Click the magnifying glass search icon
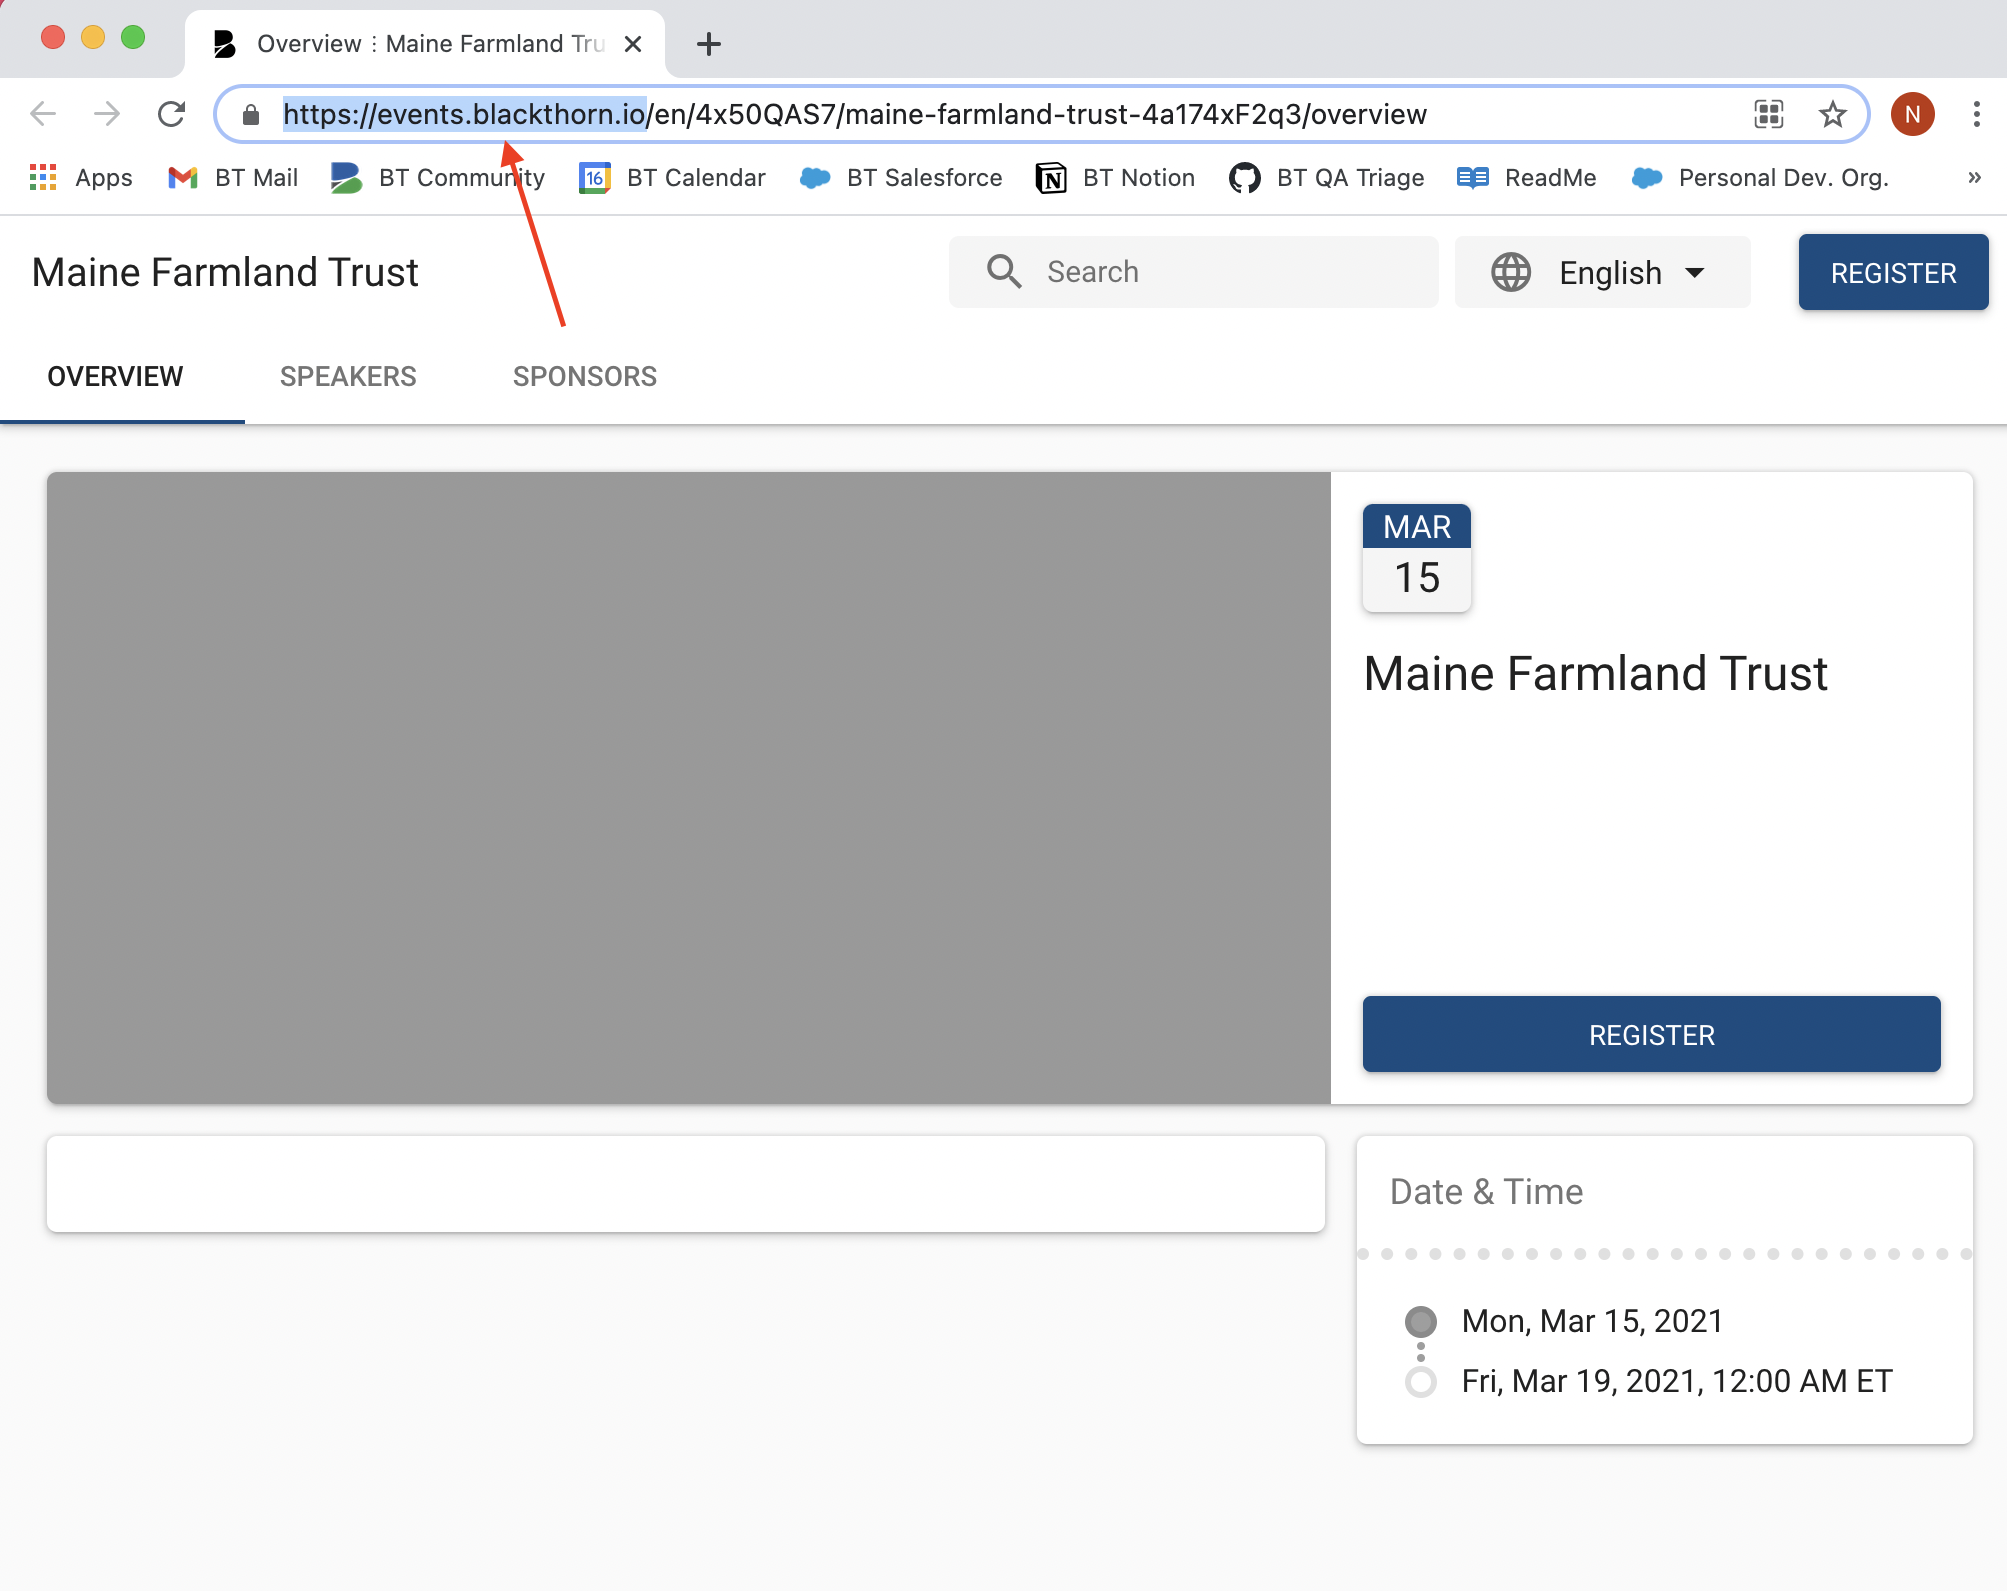This screenshot has width=2007, height=1591. pos(1004,272)
